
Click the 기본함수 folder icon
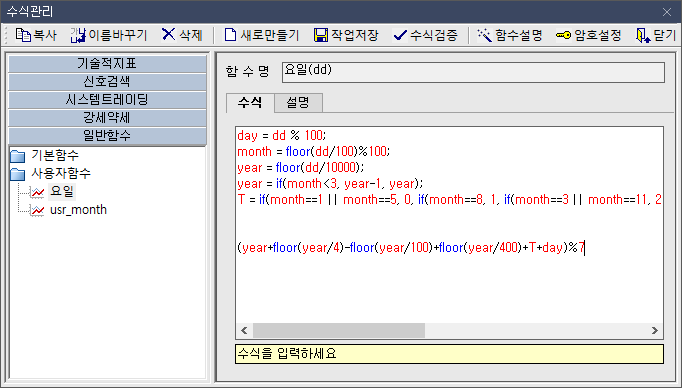[18, 156]
